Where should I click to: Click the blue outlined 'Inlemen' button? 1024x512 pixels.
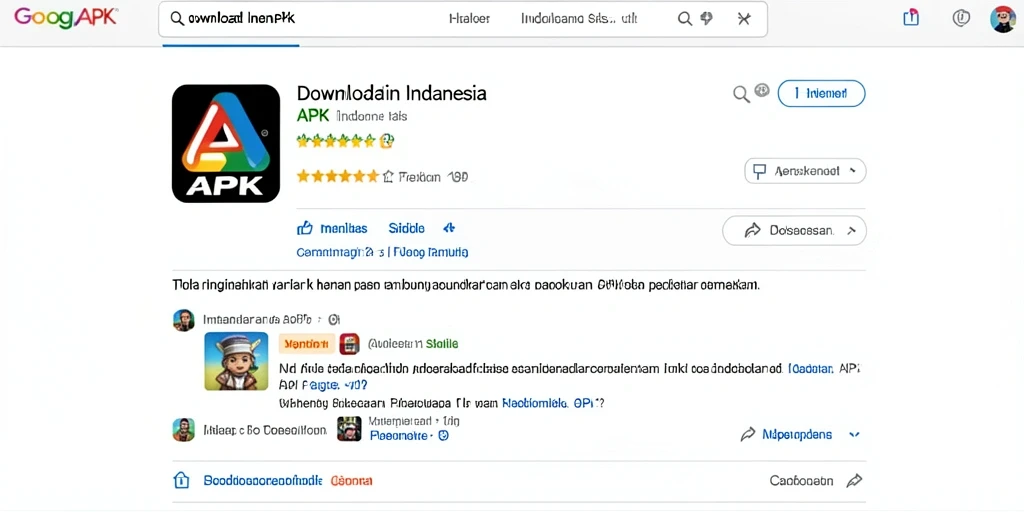tap(822, 93)
